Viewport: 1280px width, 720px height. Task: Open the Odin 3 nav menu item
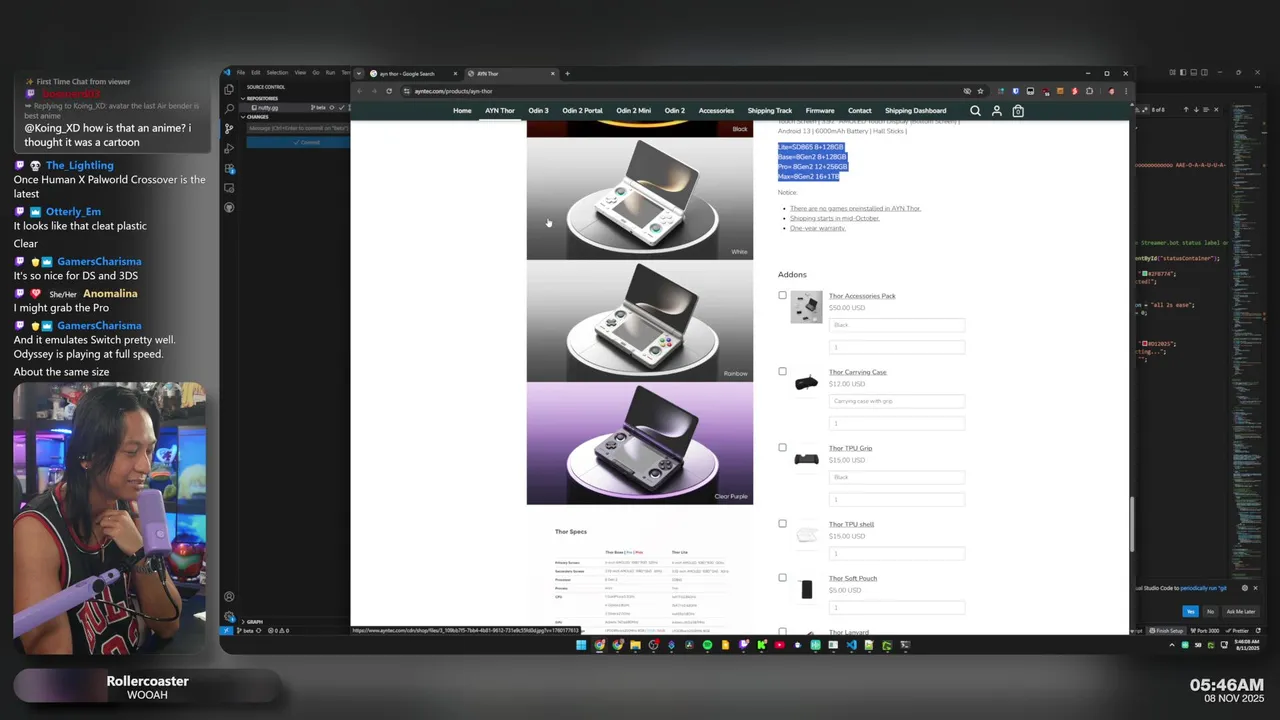click(538, 111)
